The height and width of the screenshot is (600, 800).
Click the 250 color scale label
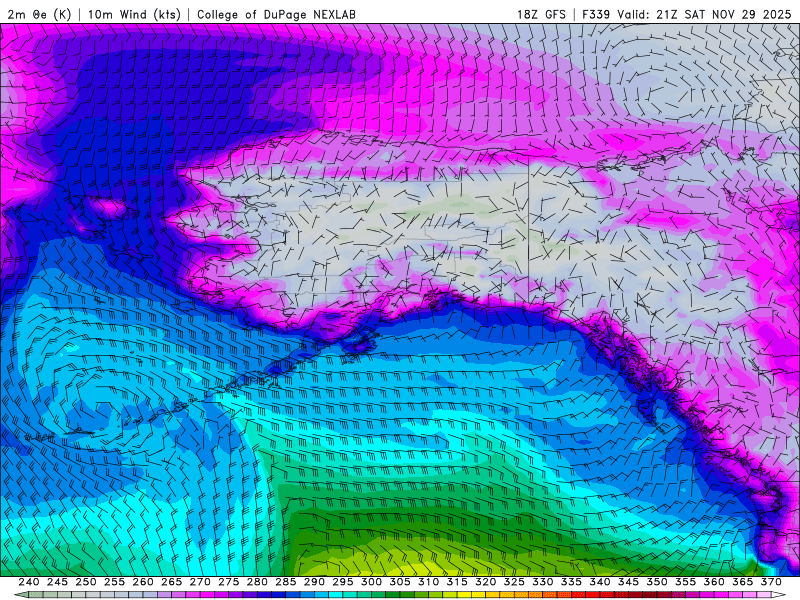click(86, 582)
